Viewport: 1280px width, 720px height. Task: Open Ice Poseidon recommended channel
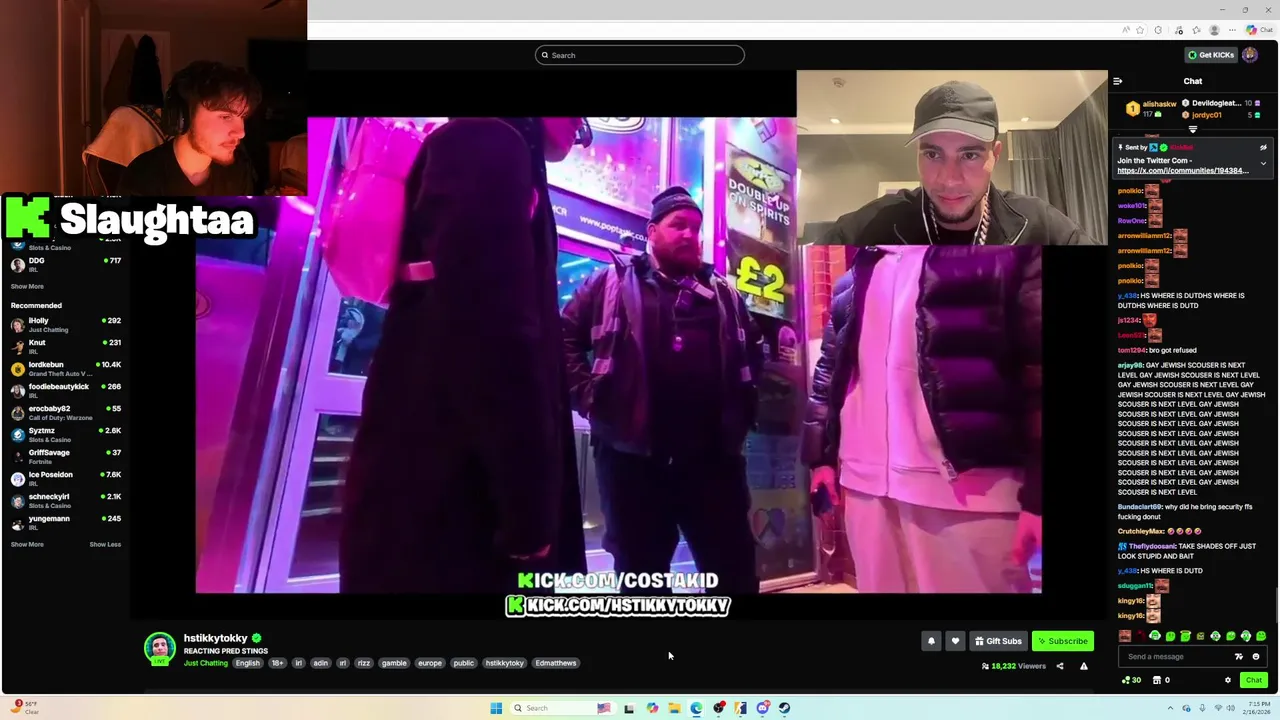point(65,478)
